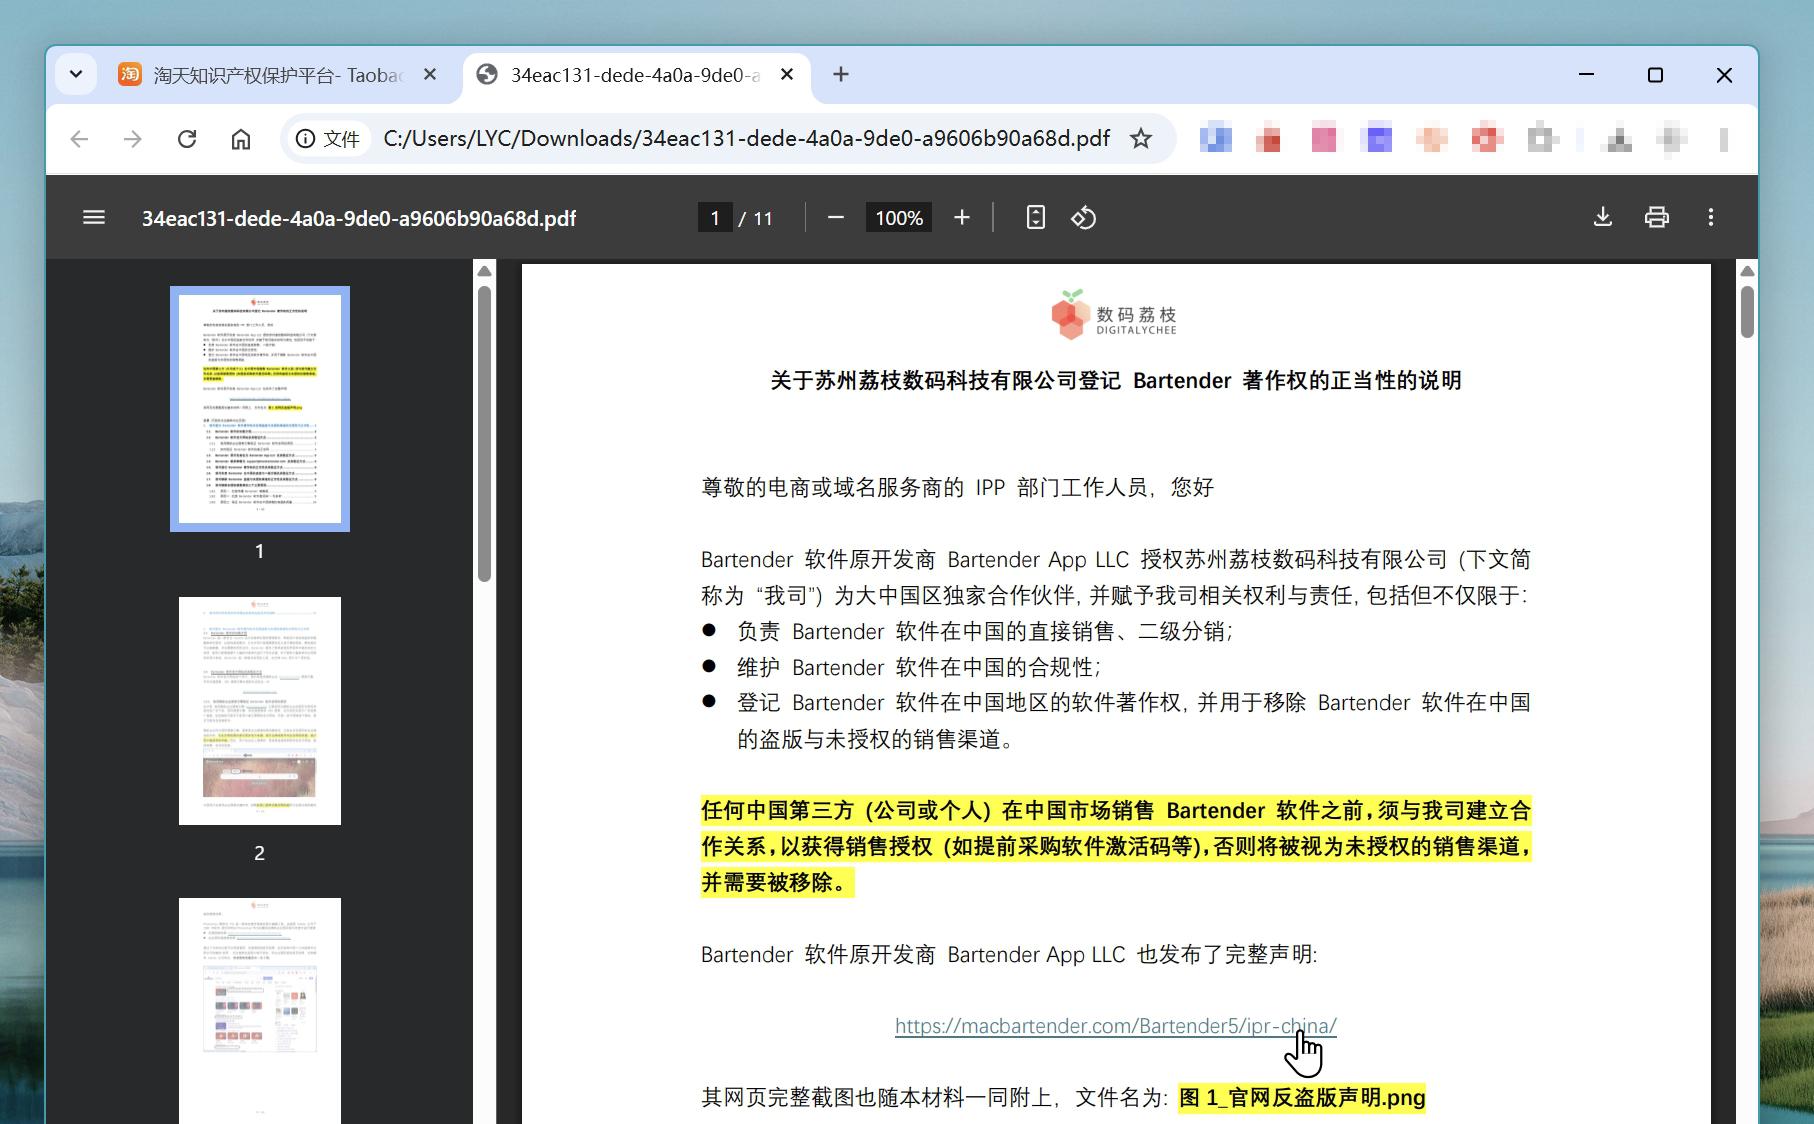Screen dimensions: 1814x1124
Task: Rotate the PDF counterclockwise
Action: 1084,218
